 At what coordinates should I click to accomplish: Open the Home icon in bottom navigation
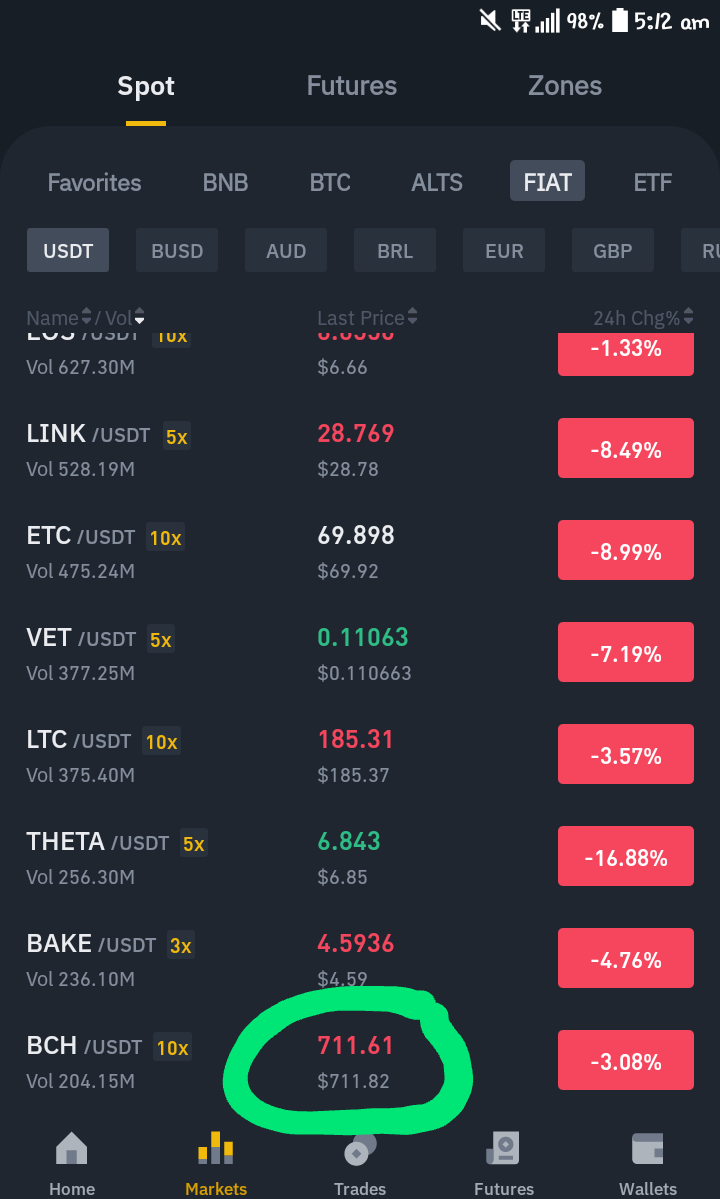click(x=72, y=1148)
